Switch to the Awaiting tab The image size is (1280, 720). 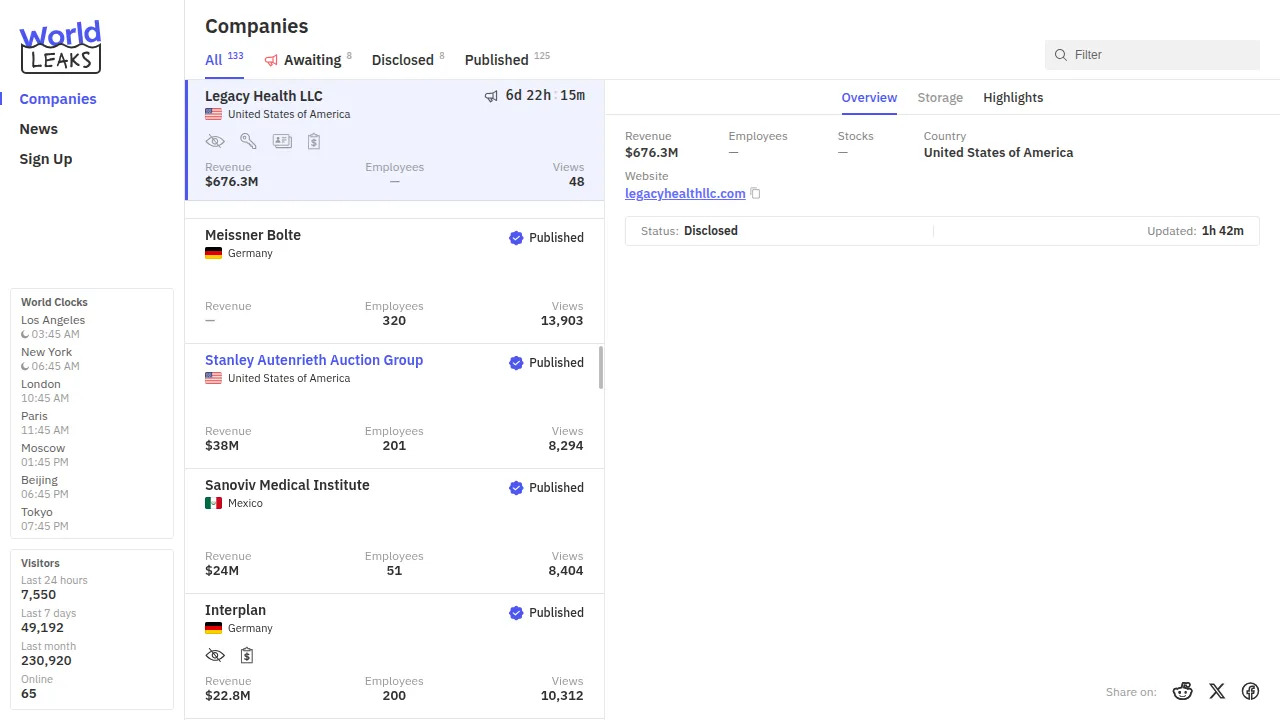coord(311,60)
